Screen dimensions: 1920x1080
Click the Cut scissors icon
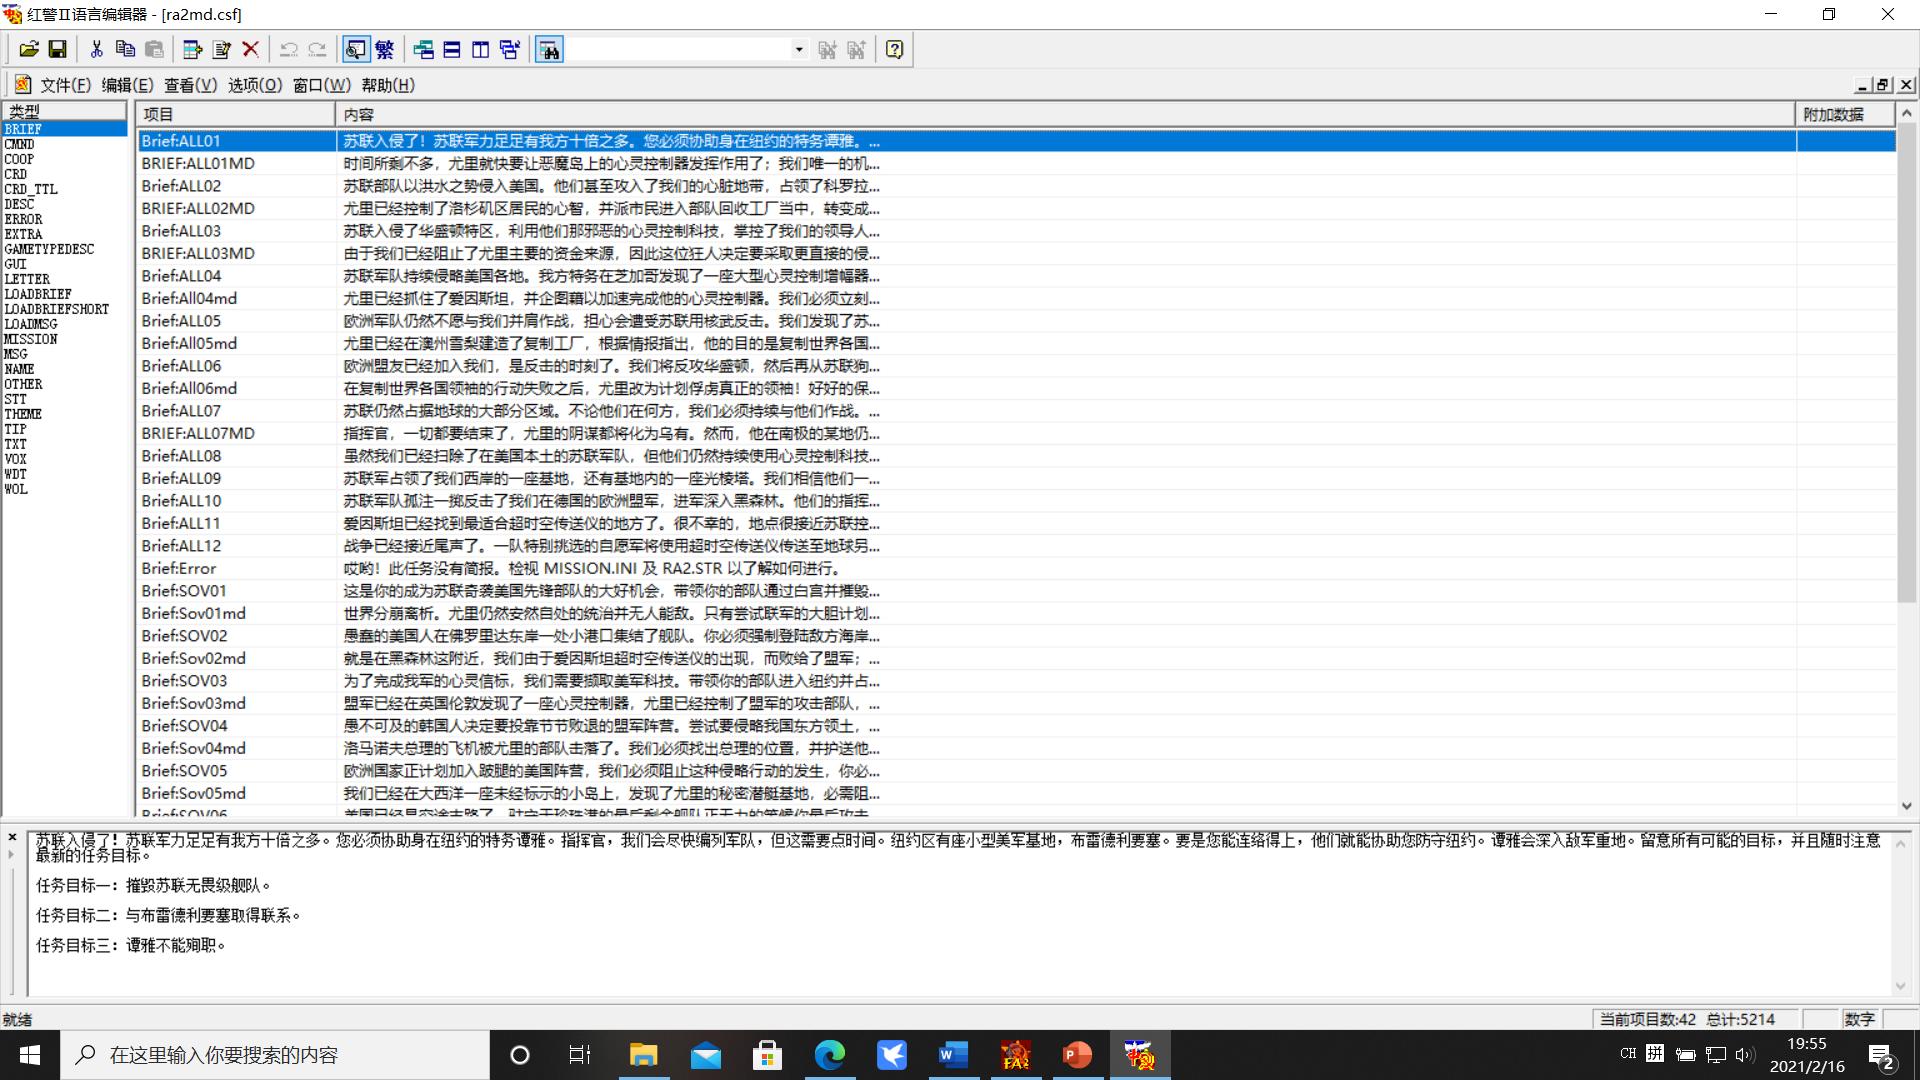pyautogui.click(x=96, y=49)
